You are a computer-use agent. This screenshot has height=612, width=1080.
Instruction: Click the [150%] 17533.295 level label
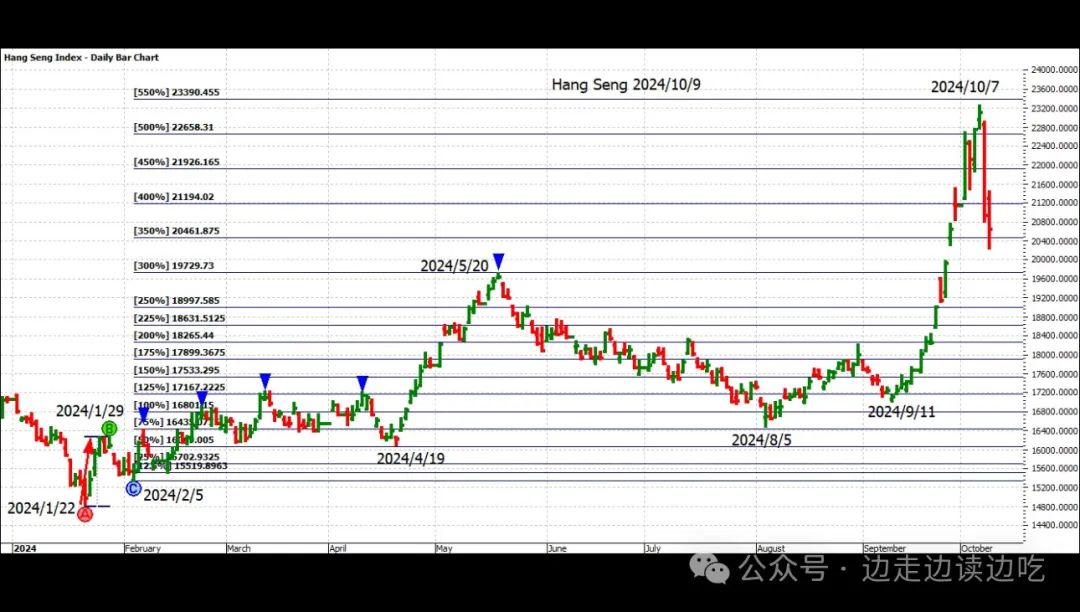(x=177, y=370)
